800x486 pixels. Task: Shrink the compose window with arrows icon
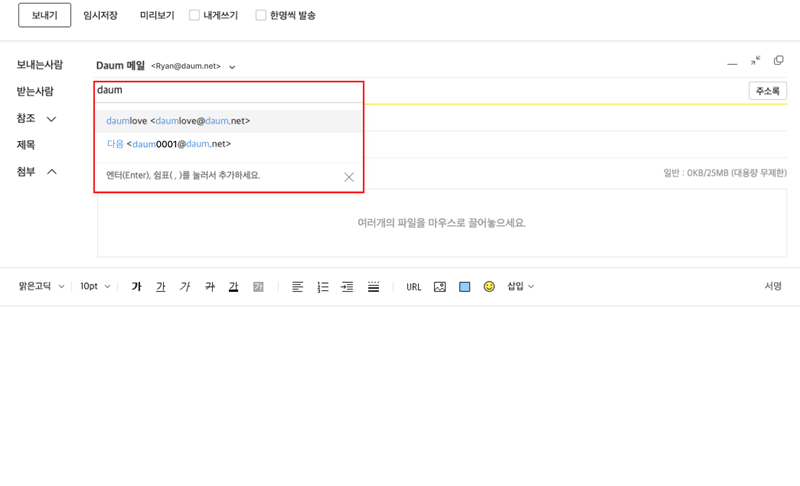[x=756, y=60]
